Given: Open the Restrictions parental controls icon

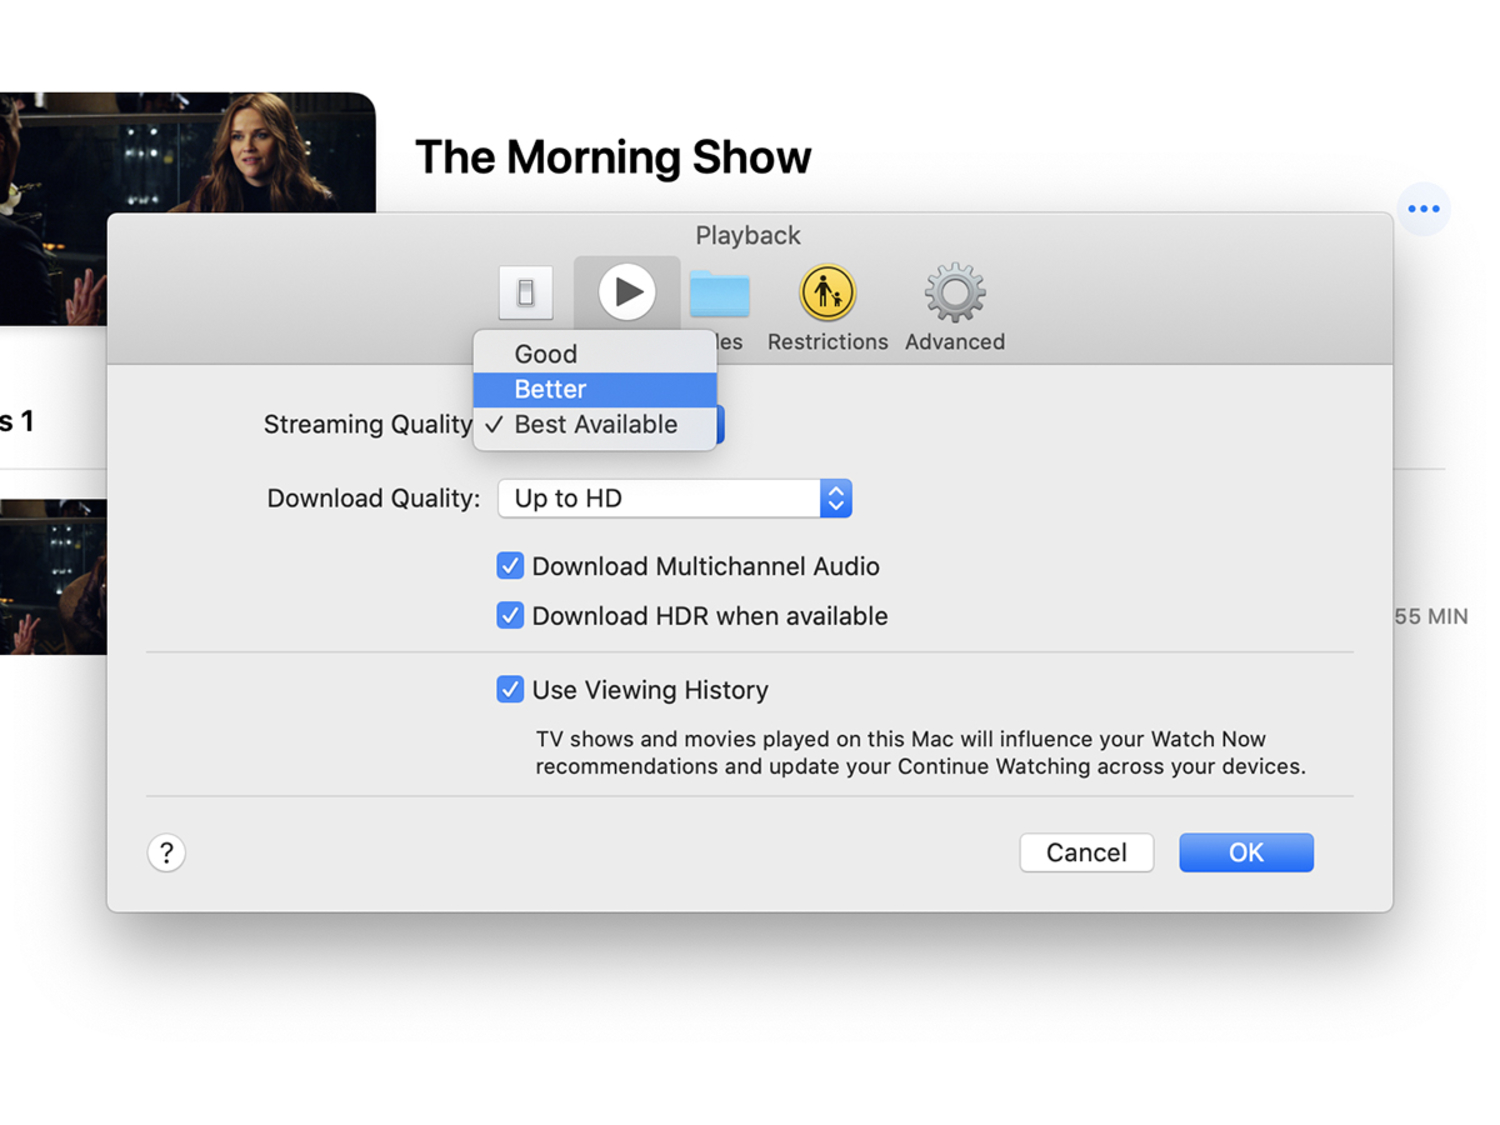Looking at the screenshot, I should [827, 293].
